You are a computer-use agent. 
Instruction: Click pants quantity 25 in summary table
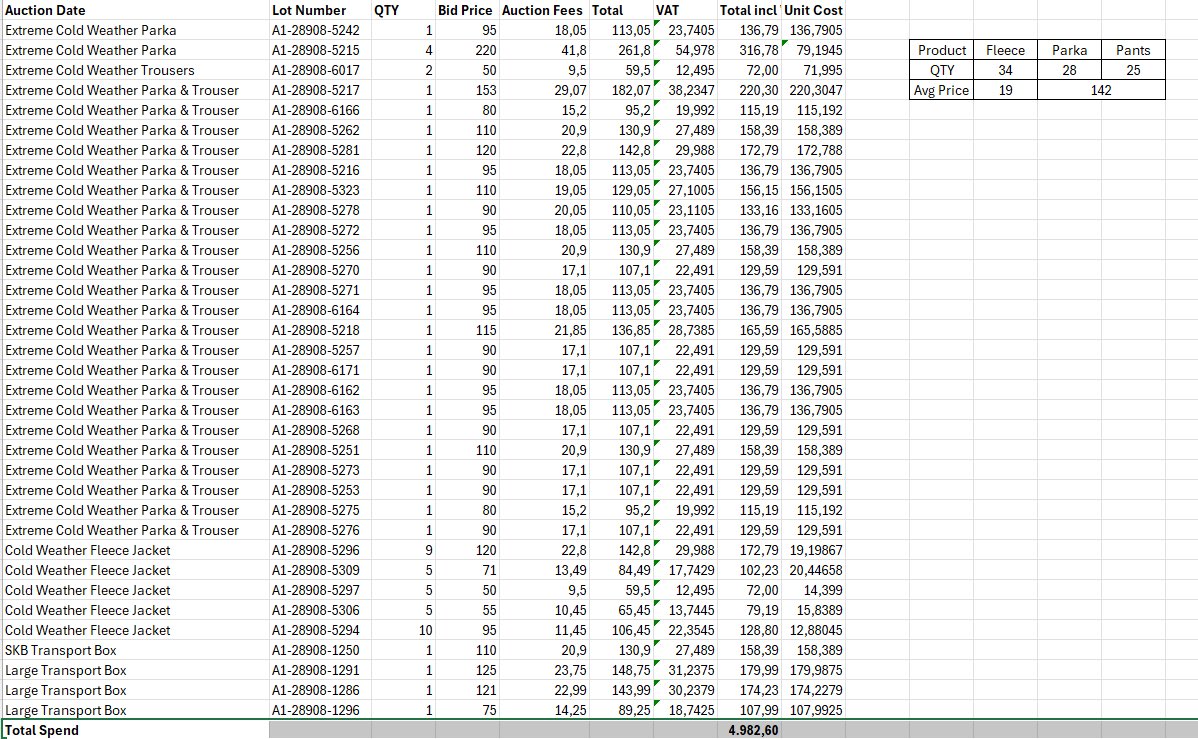[x=1133, y=70]
